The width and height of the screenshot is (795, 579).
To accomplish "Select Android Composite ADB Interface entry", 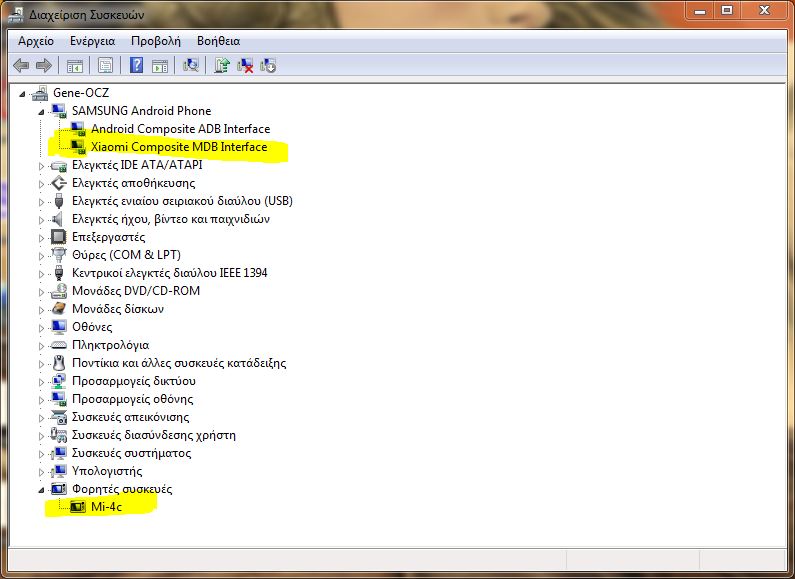I will [180, 129].
